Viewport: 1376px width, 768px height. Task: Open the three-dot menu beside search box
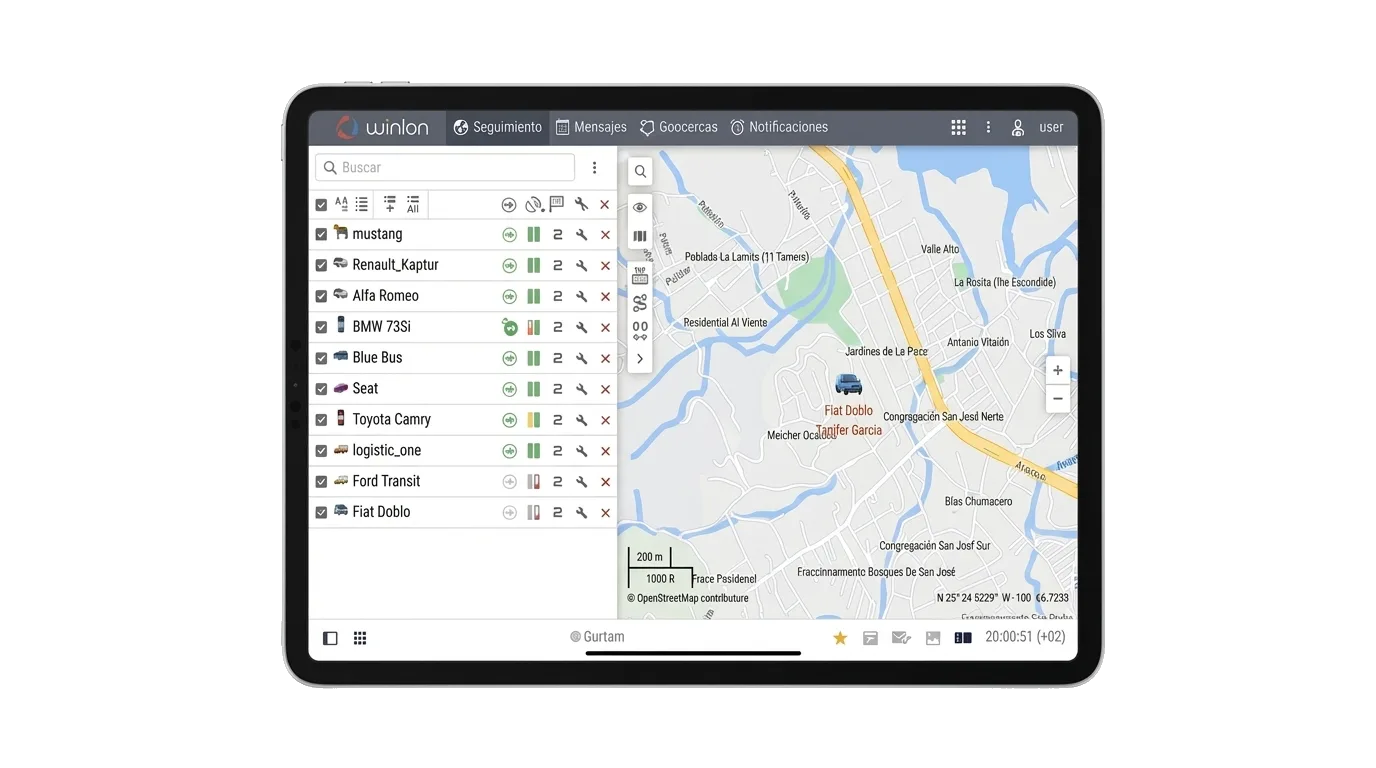(594, 168)
